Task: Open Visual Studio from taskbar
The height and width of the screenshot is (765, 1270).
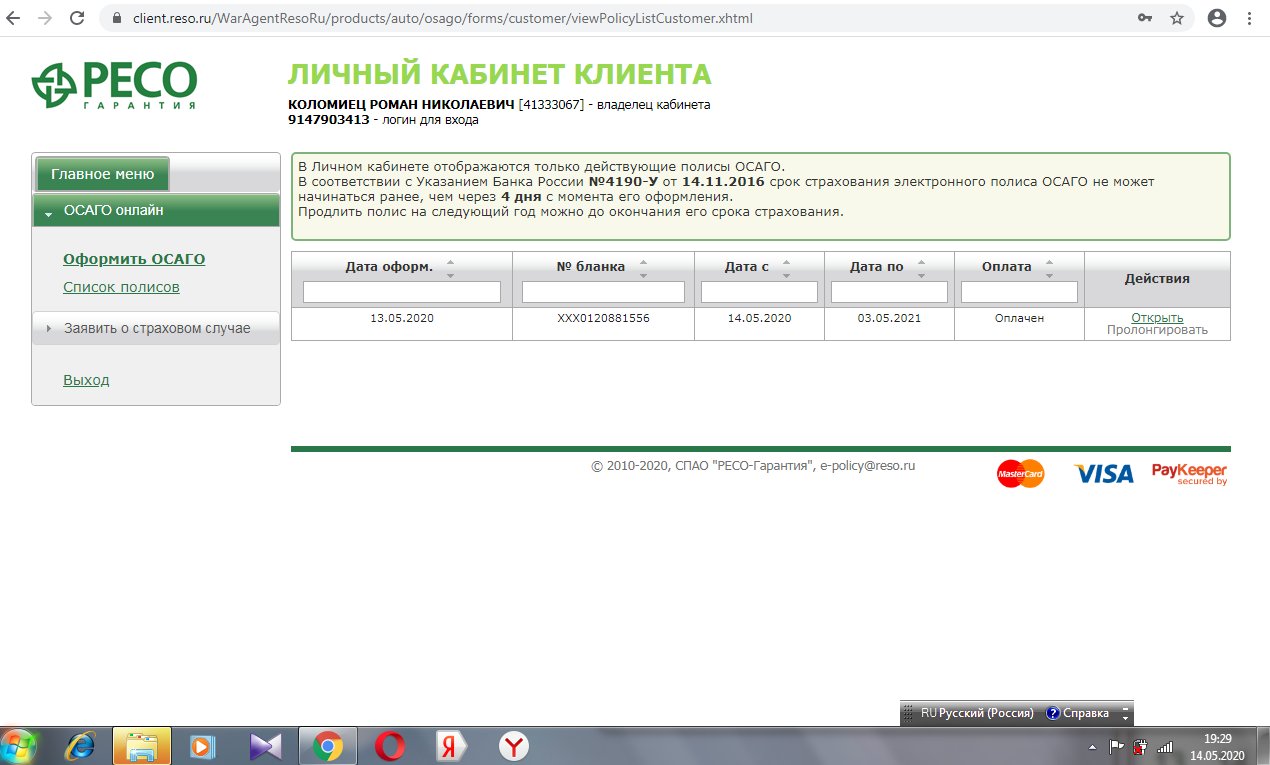Action: point(265,746)
